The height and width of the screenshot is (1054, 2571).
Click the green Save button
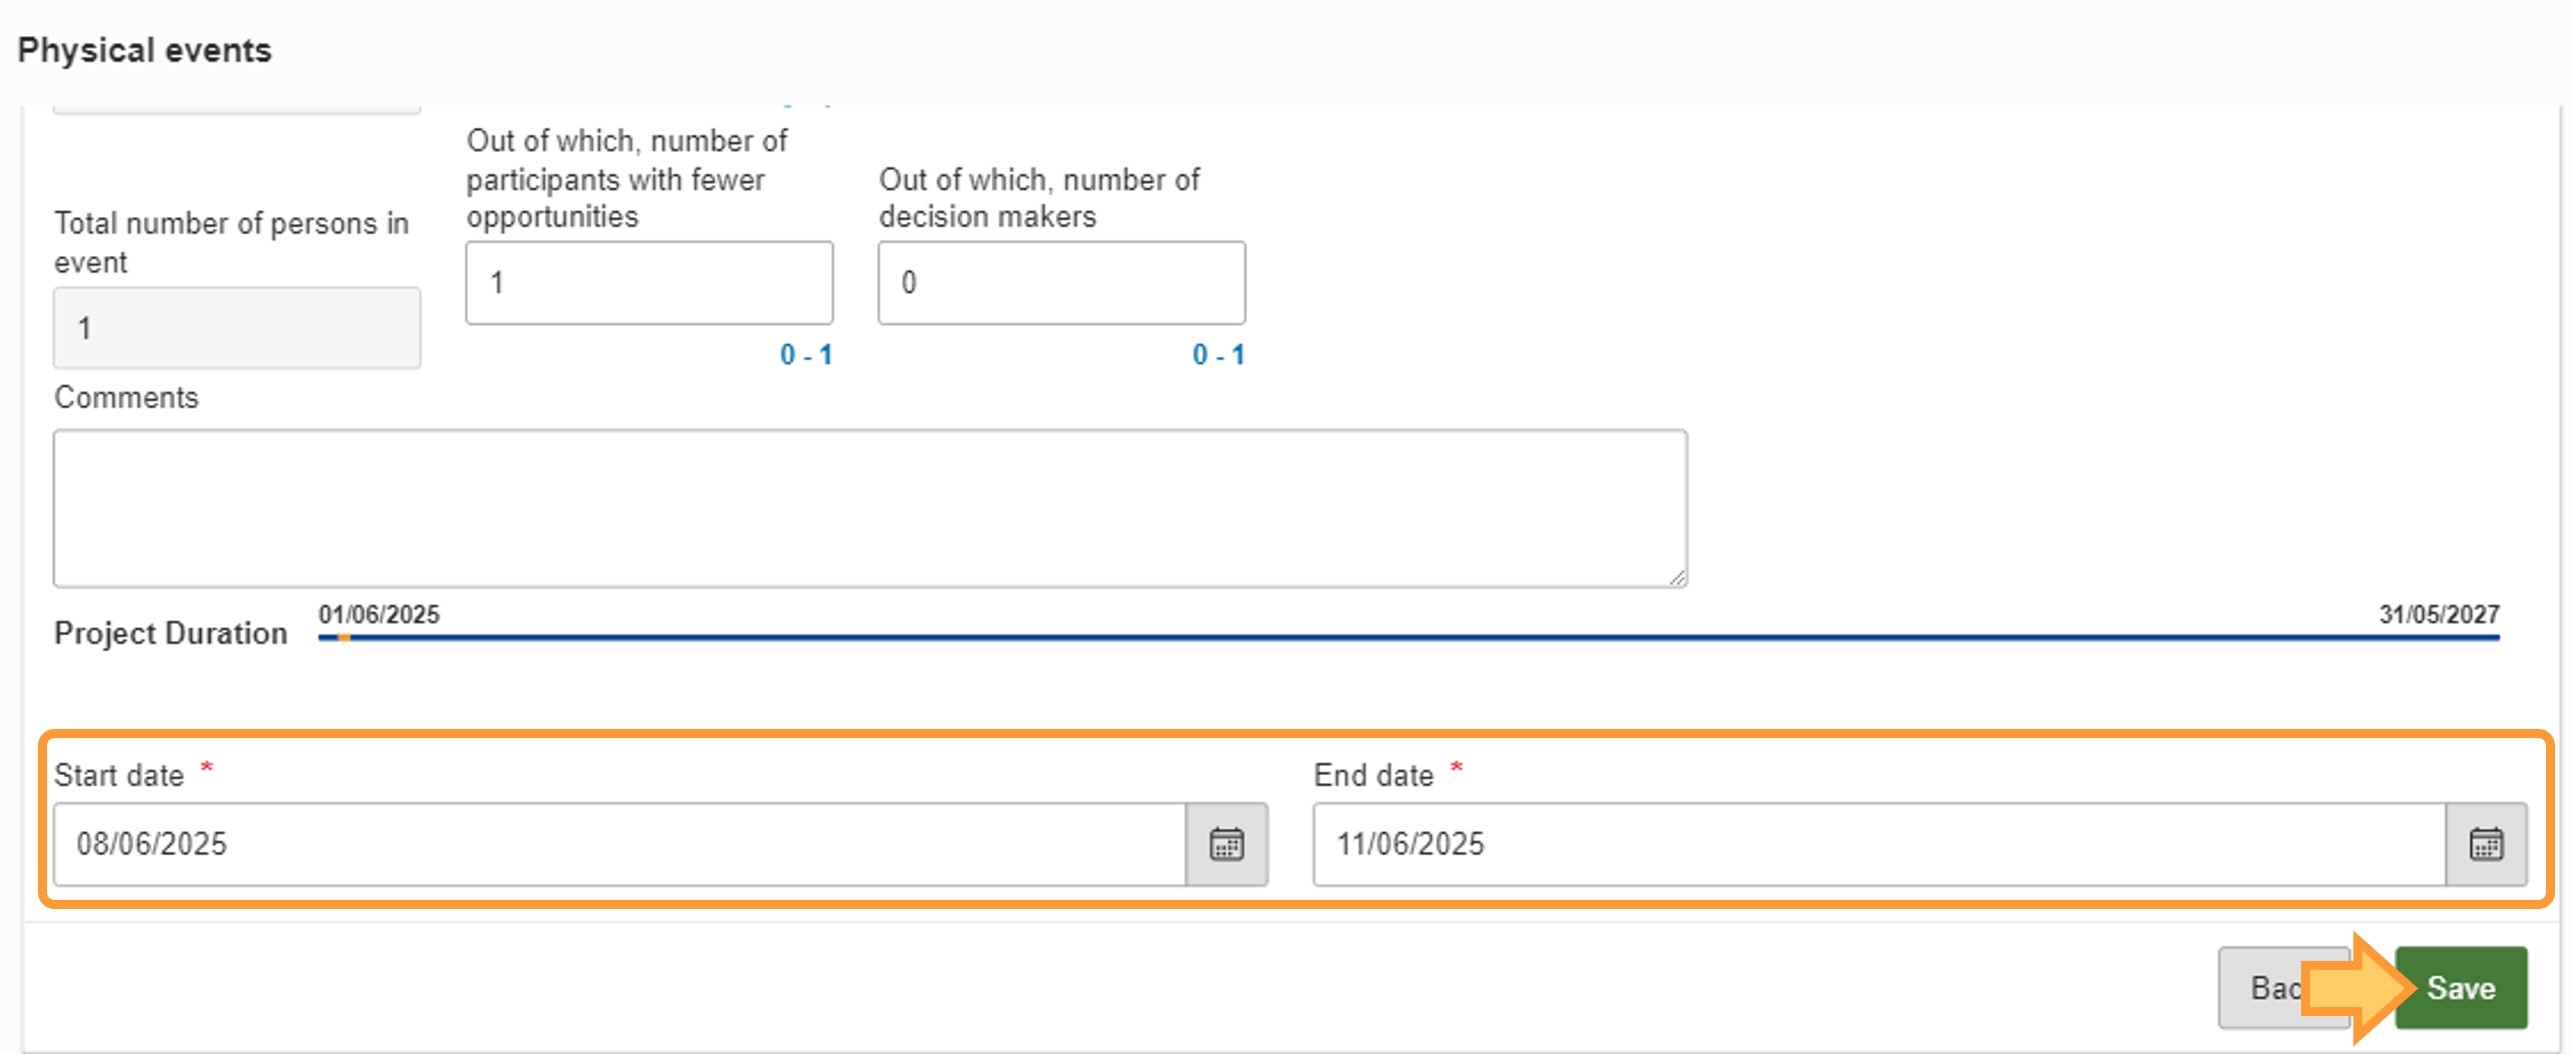(2461, 988)
